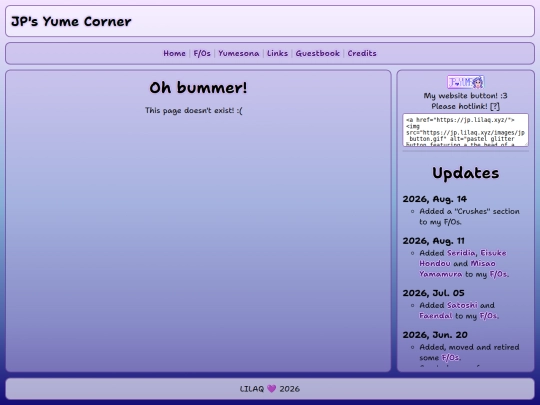Click the 2026, Jun. 20 date heading
The width and height of the screenshot is (540, 405).
click(x=435, y=335)
